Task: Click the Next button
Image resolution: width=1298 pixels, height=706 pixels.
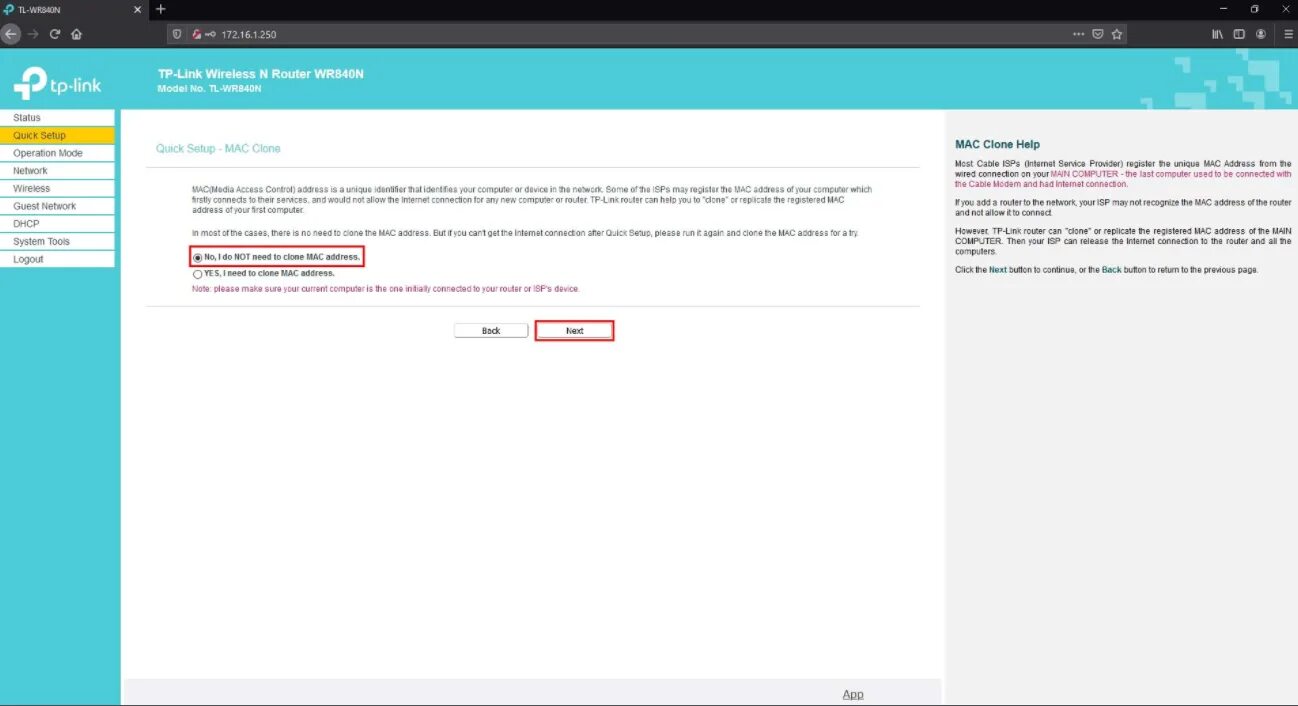Action: click(x=574, y=331)
